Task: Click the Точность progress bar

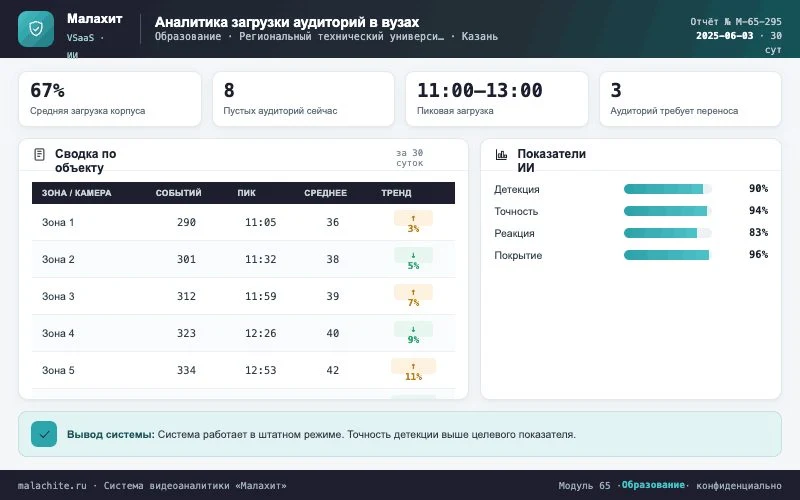Action: tap(667, 211)
